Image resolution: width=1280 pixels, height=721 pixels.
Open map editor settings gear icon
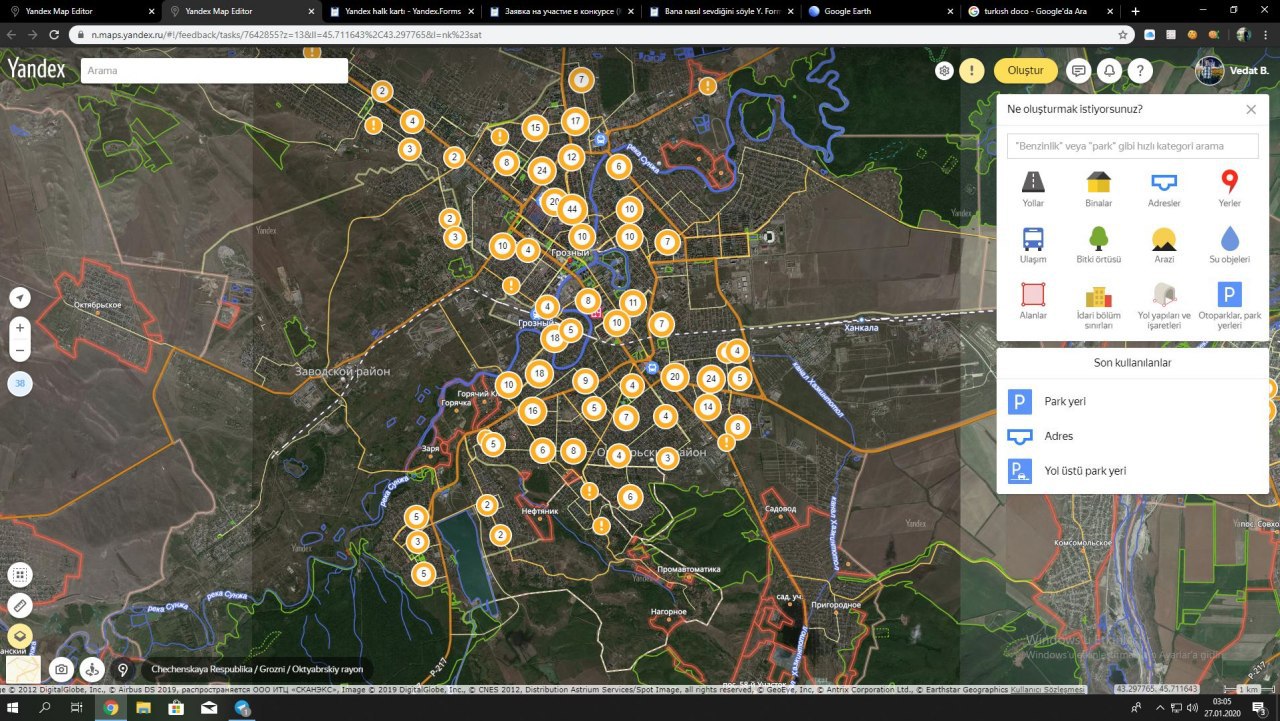(944, 71)
